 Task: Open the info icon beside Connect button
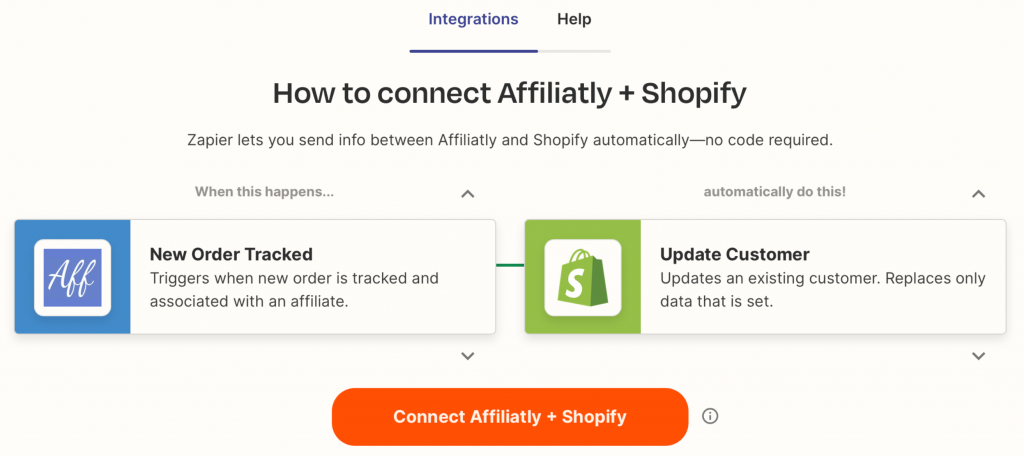(x=710, y=416)
